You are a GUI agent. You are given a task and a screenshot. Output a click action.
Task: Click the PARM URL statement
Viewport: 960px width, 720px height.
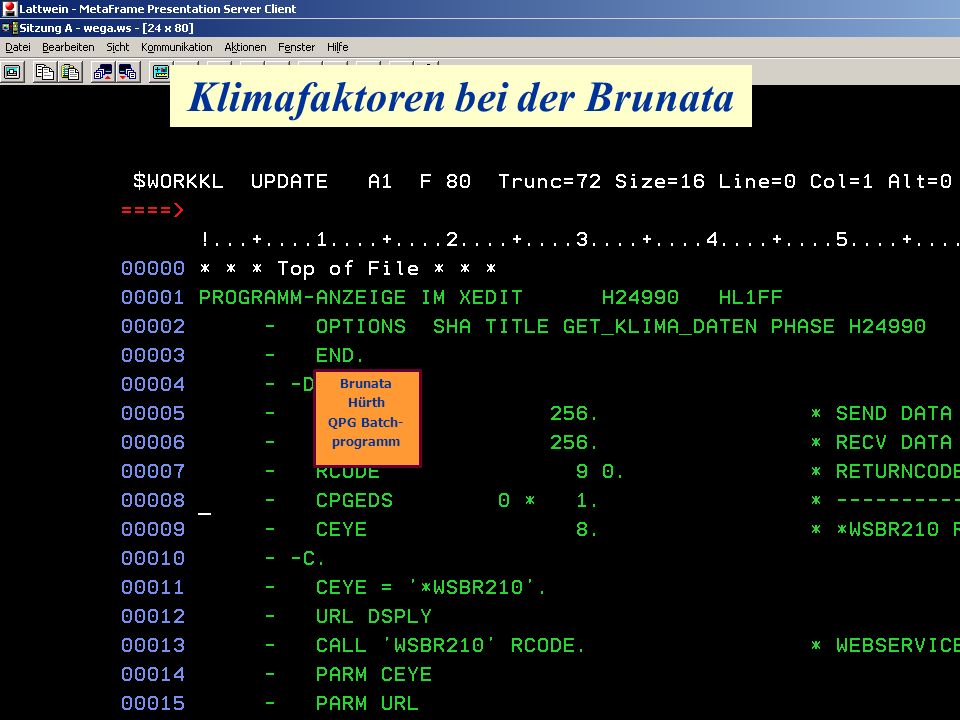(367, 703)
